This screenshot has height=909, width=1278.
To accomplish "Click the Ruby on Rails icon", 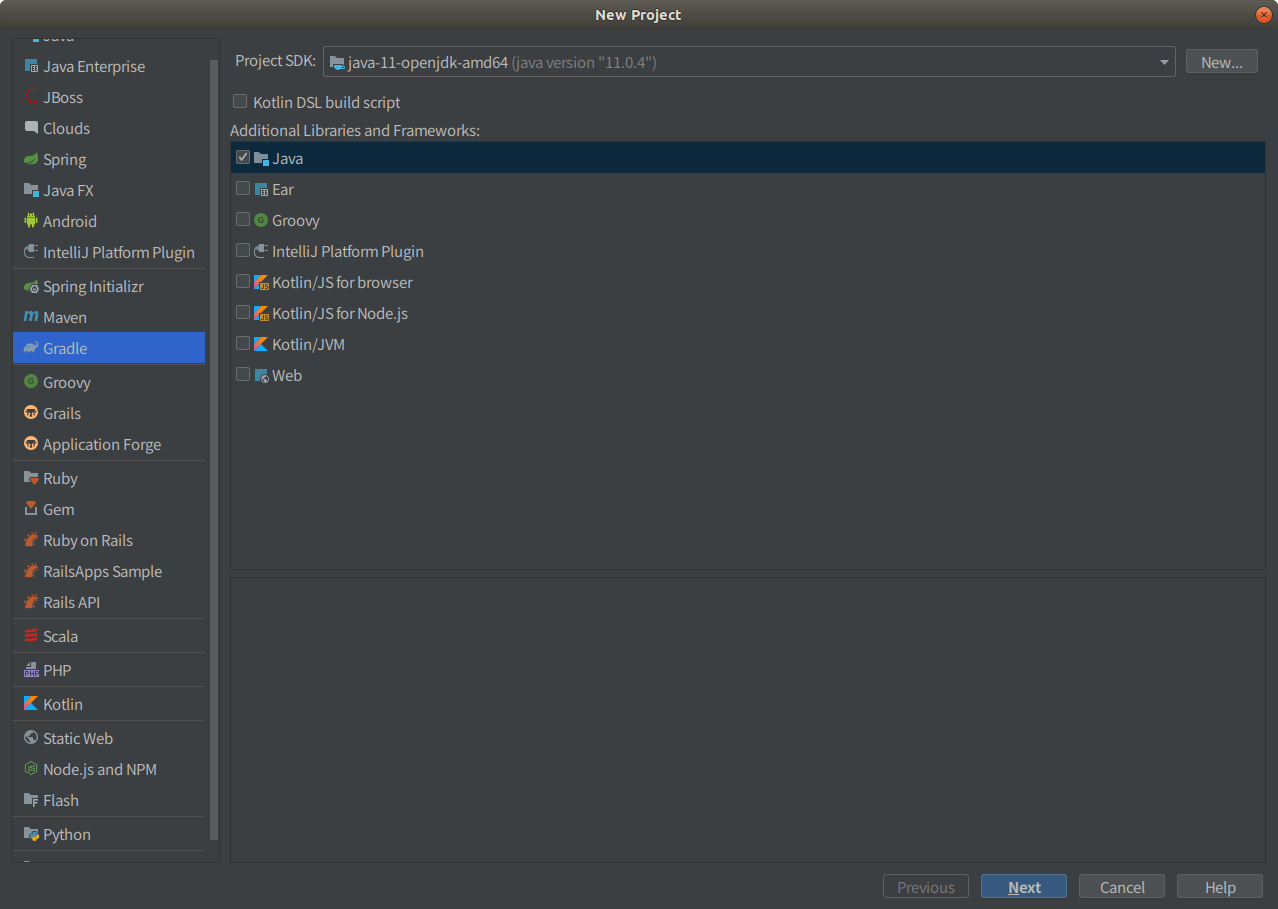I will point(31,541).
